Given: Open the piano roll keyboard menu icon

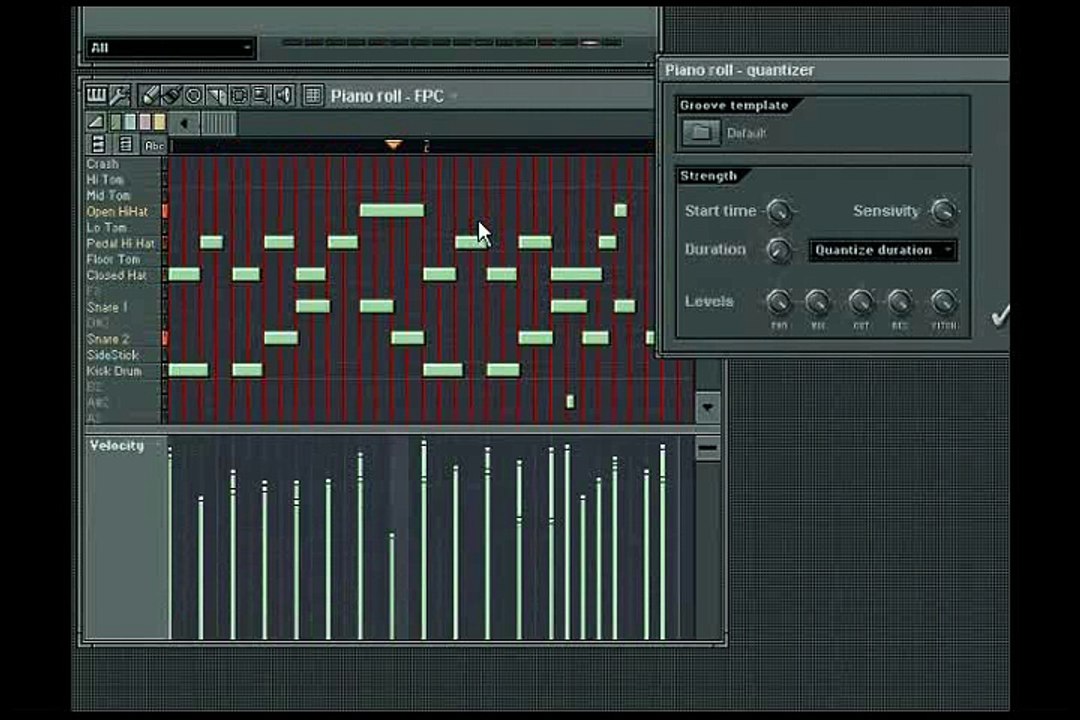Looking at the screenshot, I should [x=96, y=96].
